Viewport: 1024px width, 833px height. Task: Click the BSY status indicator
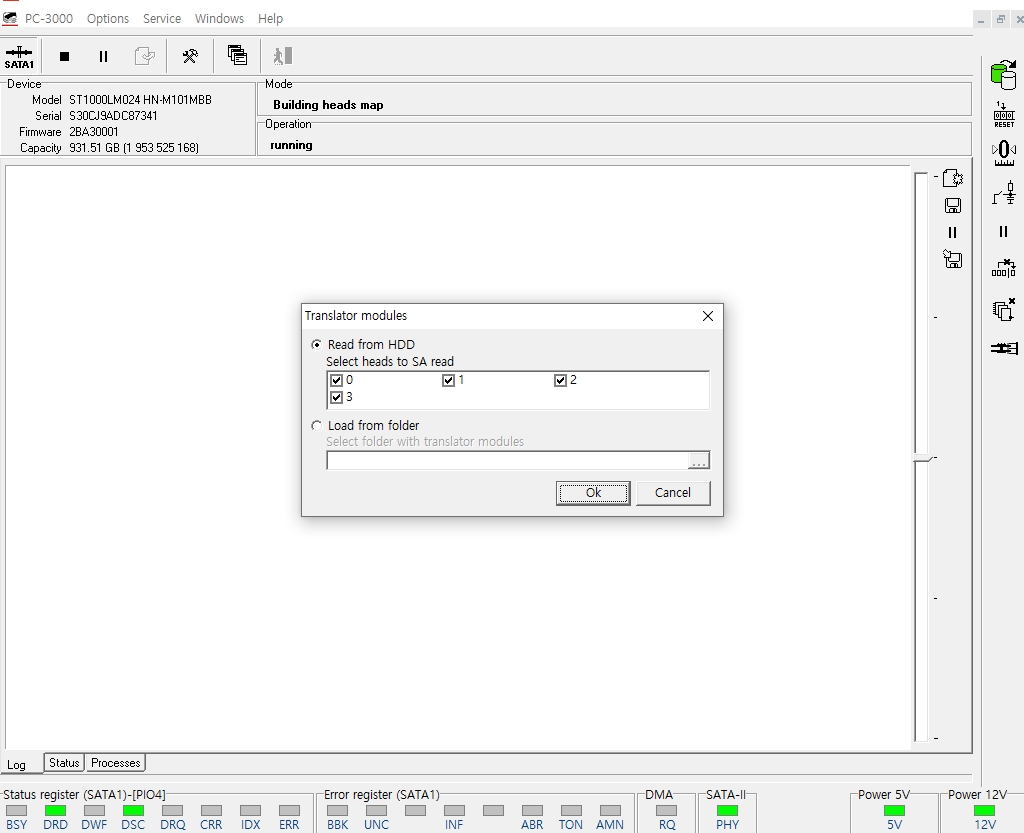tap(16, 810)
